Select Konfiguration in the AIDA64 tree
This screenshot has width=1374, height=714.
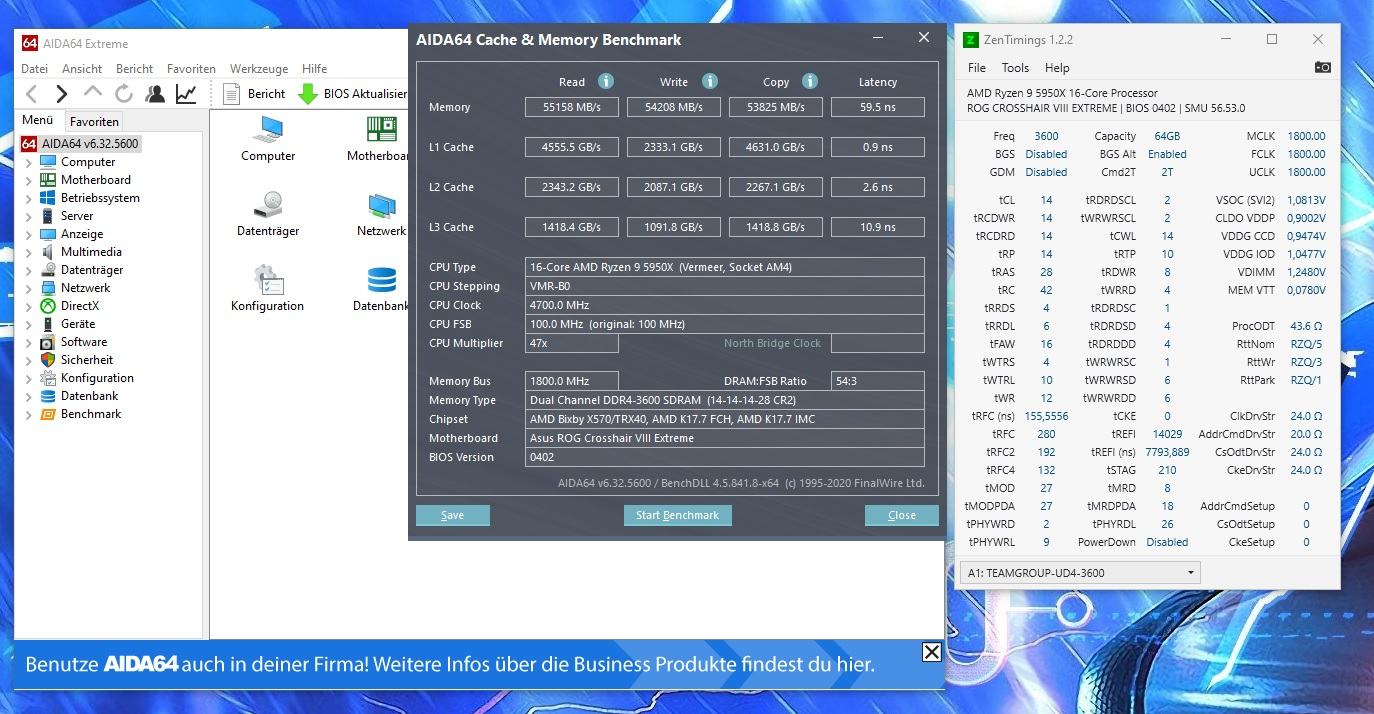point(97,378)
